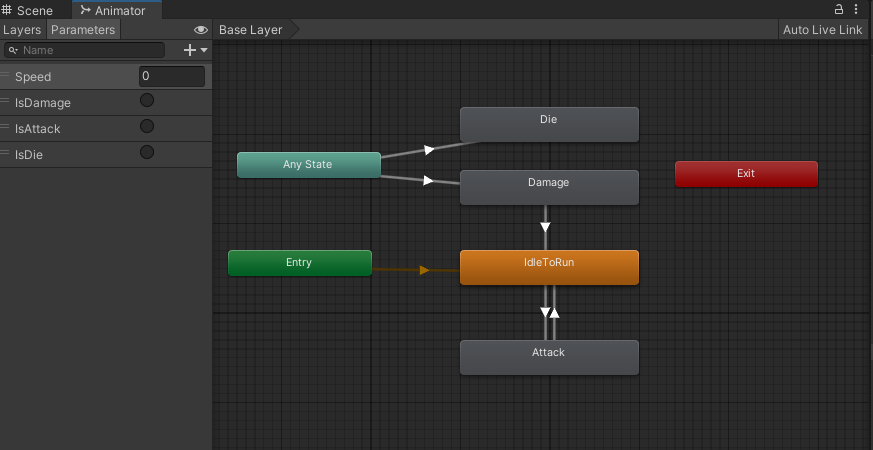Toggle the IsDie trigger radio button
Image resolution: width=873 pixels, height=450 pixels.
[147, 152]
